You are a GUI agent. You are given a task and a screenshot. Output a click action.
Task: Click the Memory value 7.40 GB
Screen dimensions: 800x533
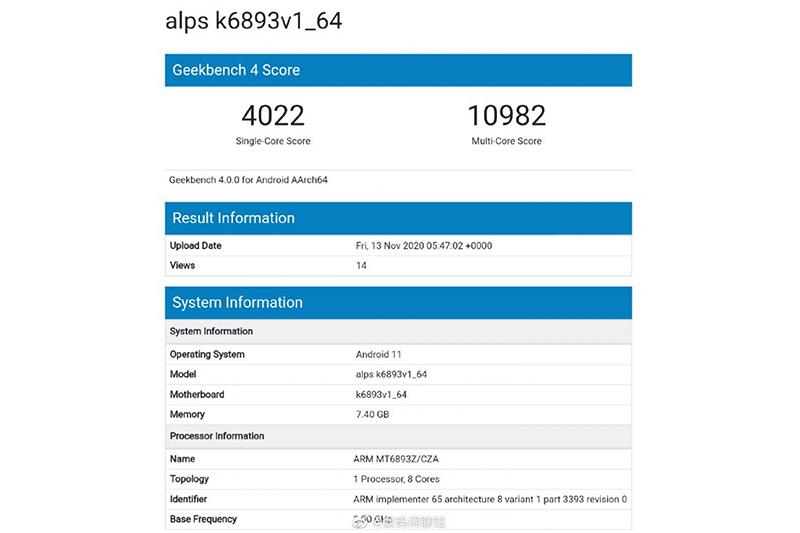[x=374, y=414]
